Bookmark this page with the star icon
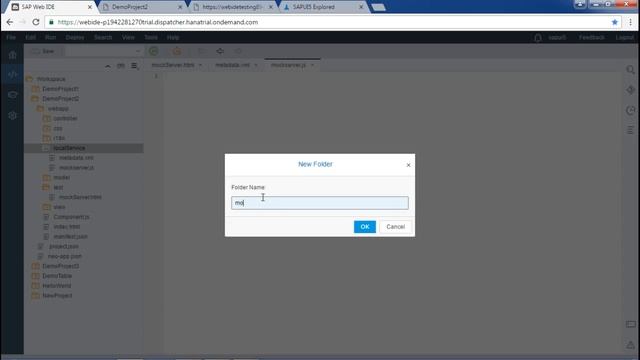640x360 pixels. pyautogui.click(x=615, y=22)
